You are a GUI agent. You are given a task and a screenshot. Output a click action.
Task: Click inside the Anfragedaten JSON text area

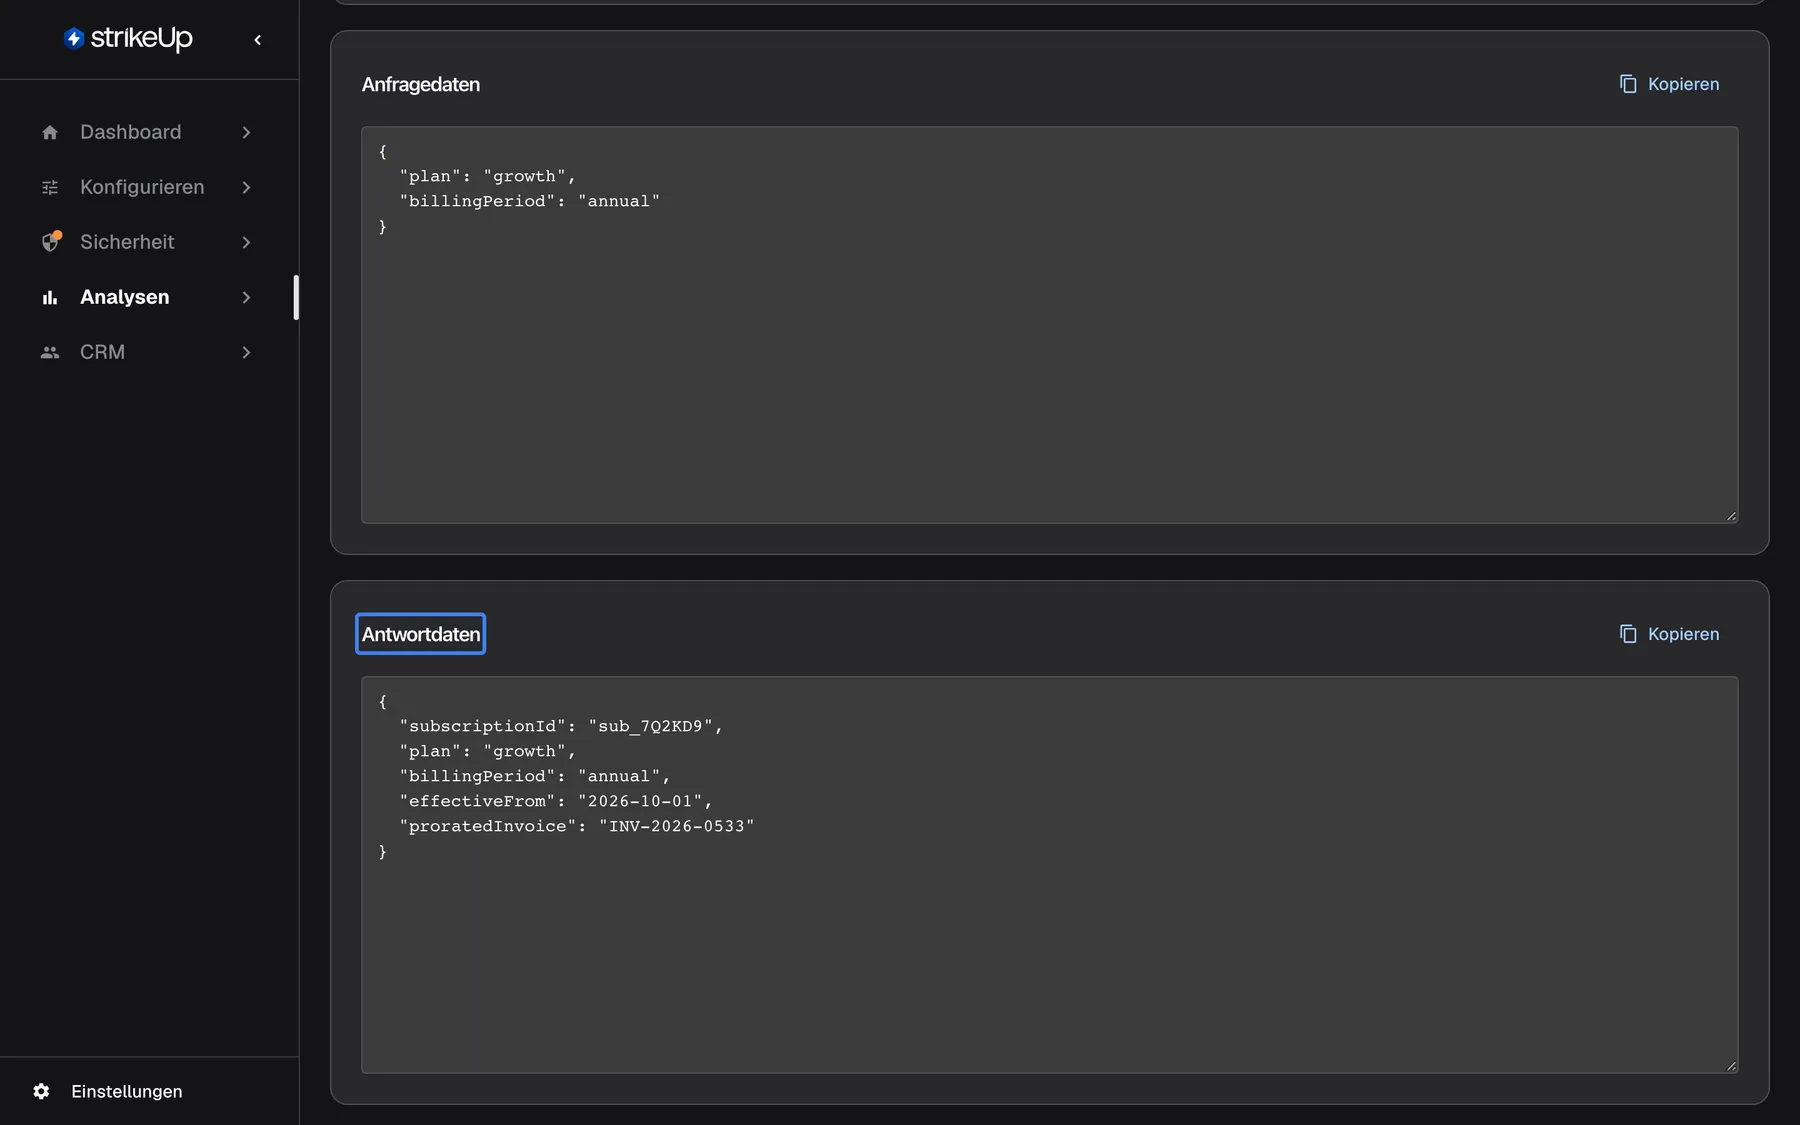[x=1050, y=325]
